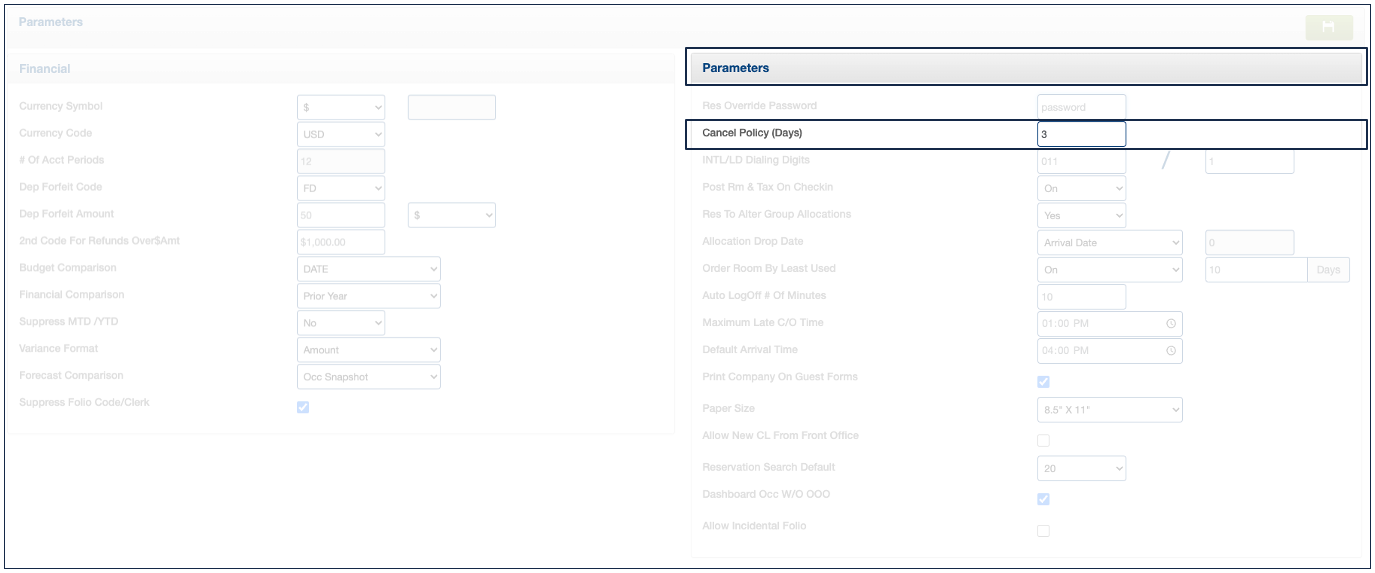Toggle Print Company On Guest Forms checkbox
This screenshot has height=573, width=1375.
click(1043, 382)
